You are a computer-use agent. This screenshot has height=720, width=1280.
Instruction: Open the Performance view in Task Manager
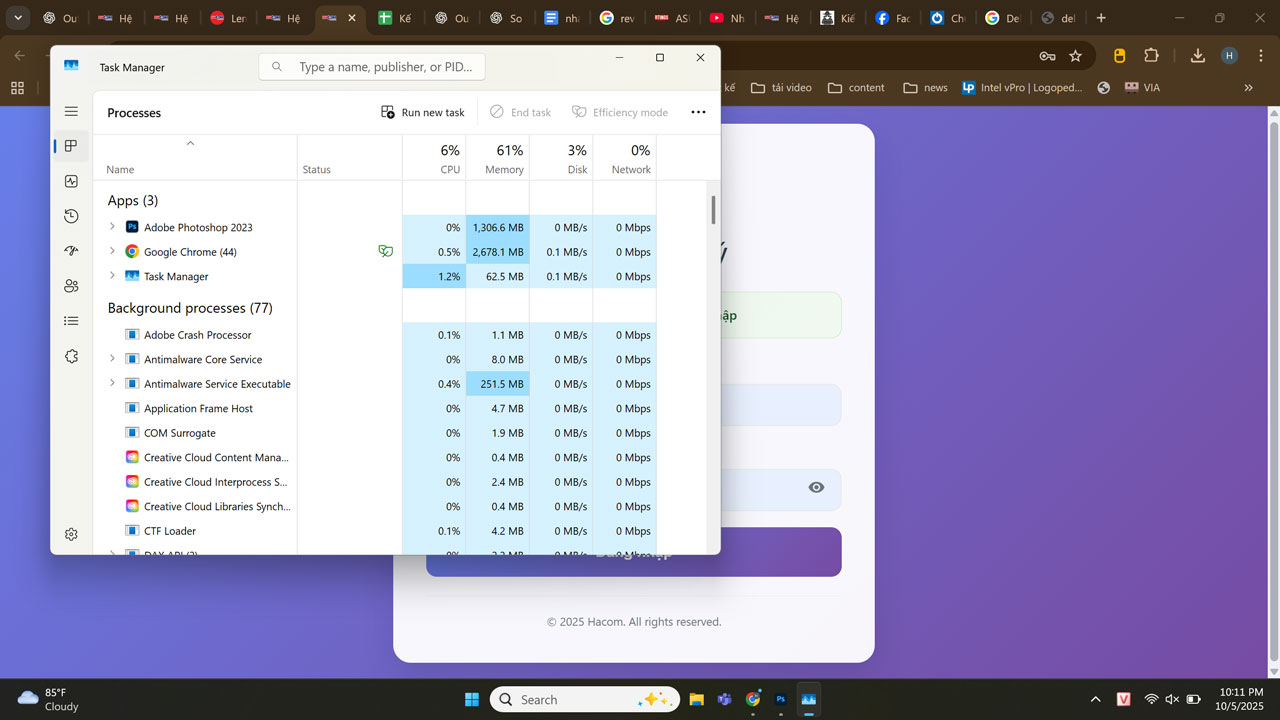71,181
